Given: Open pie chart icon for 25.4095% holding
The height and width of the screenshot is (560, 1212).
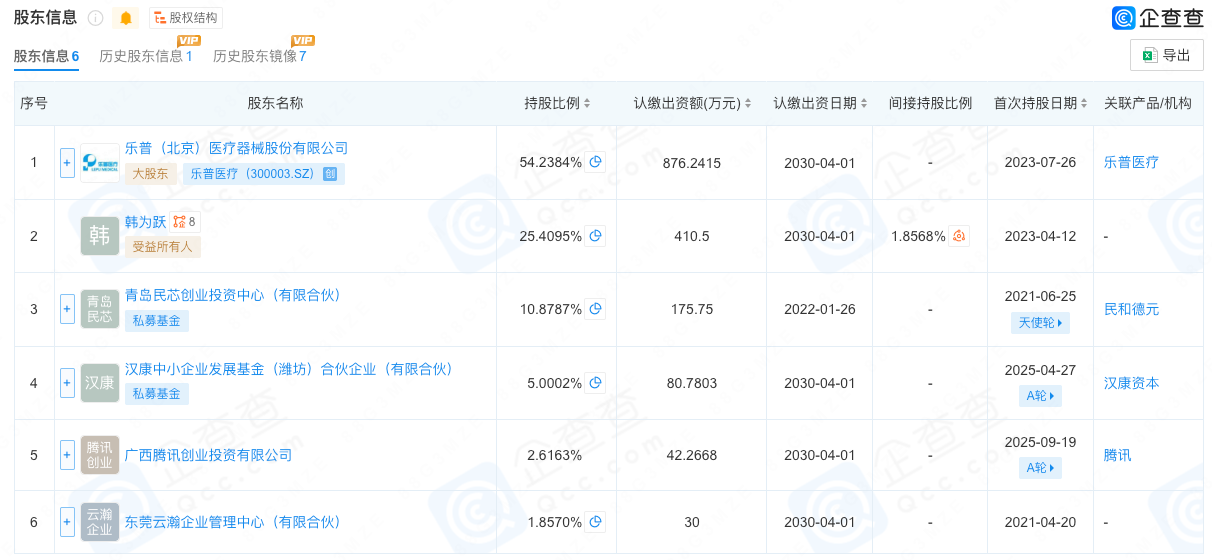Looking at the screenshot, I should coord(595,236).
